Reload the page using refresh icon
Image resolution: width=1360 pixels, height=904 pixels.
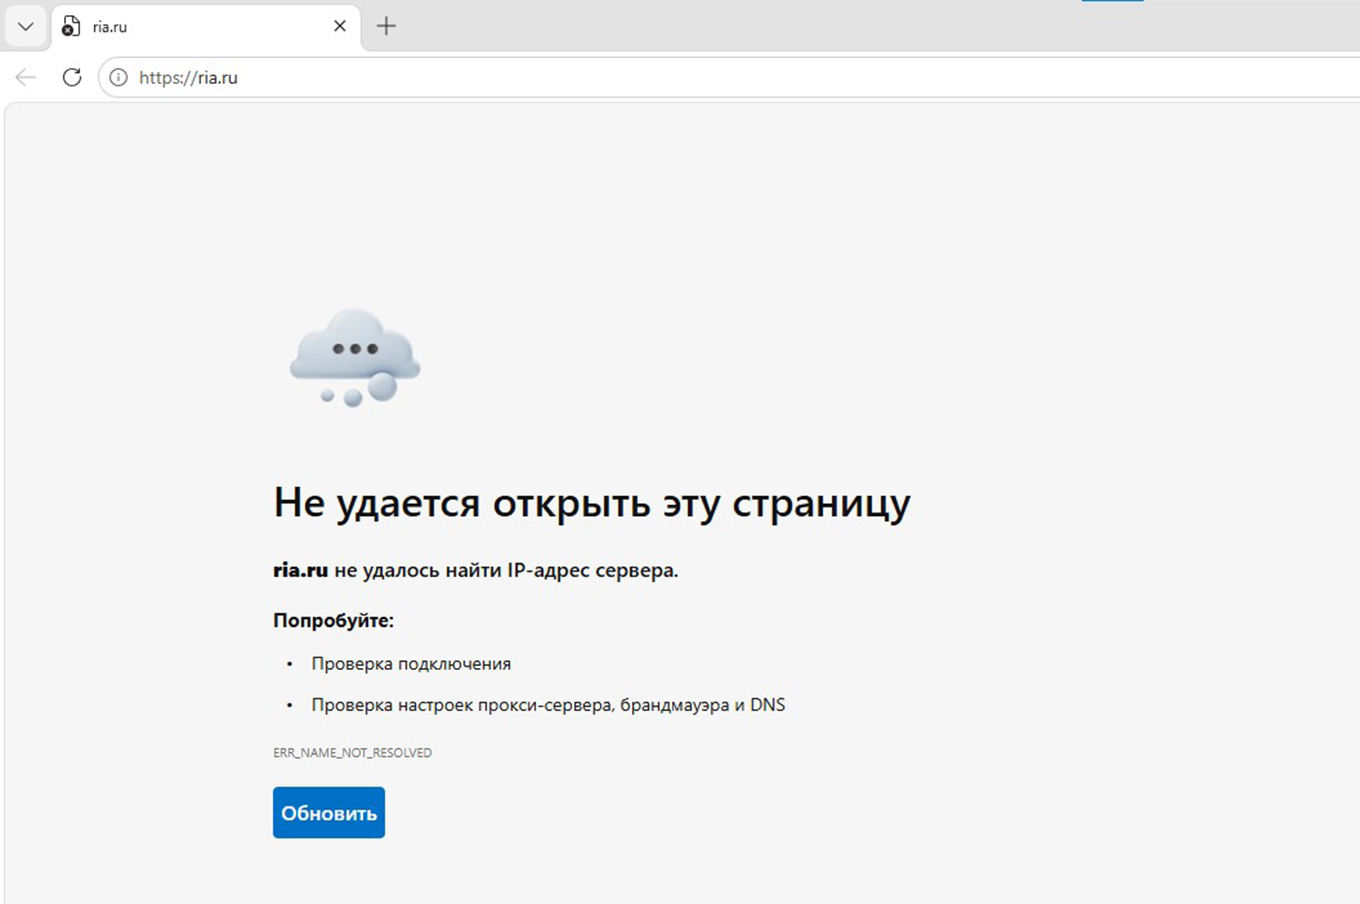point(72,77)
